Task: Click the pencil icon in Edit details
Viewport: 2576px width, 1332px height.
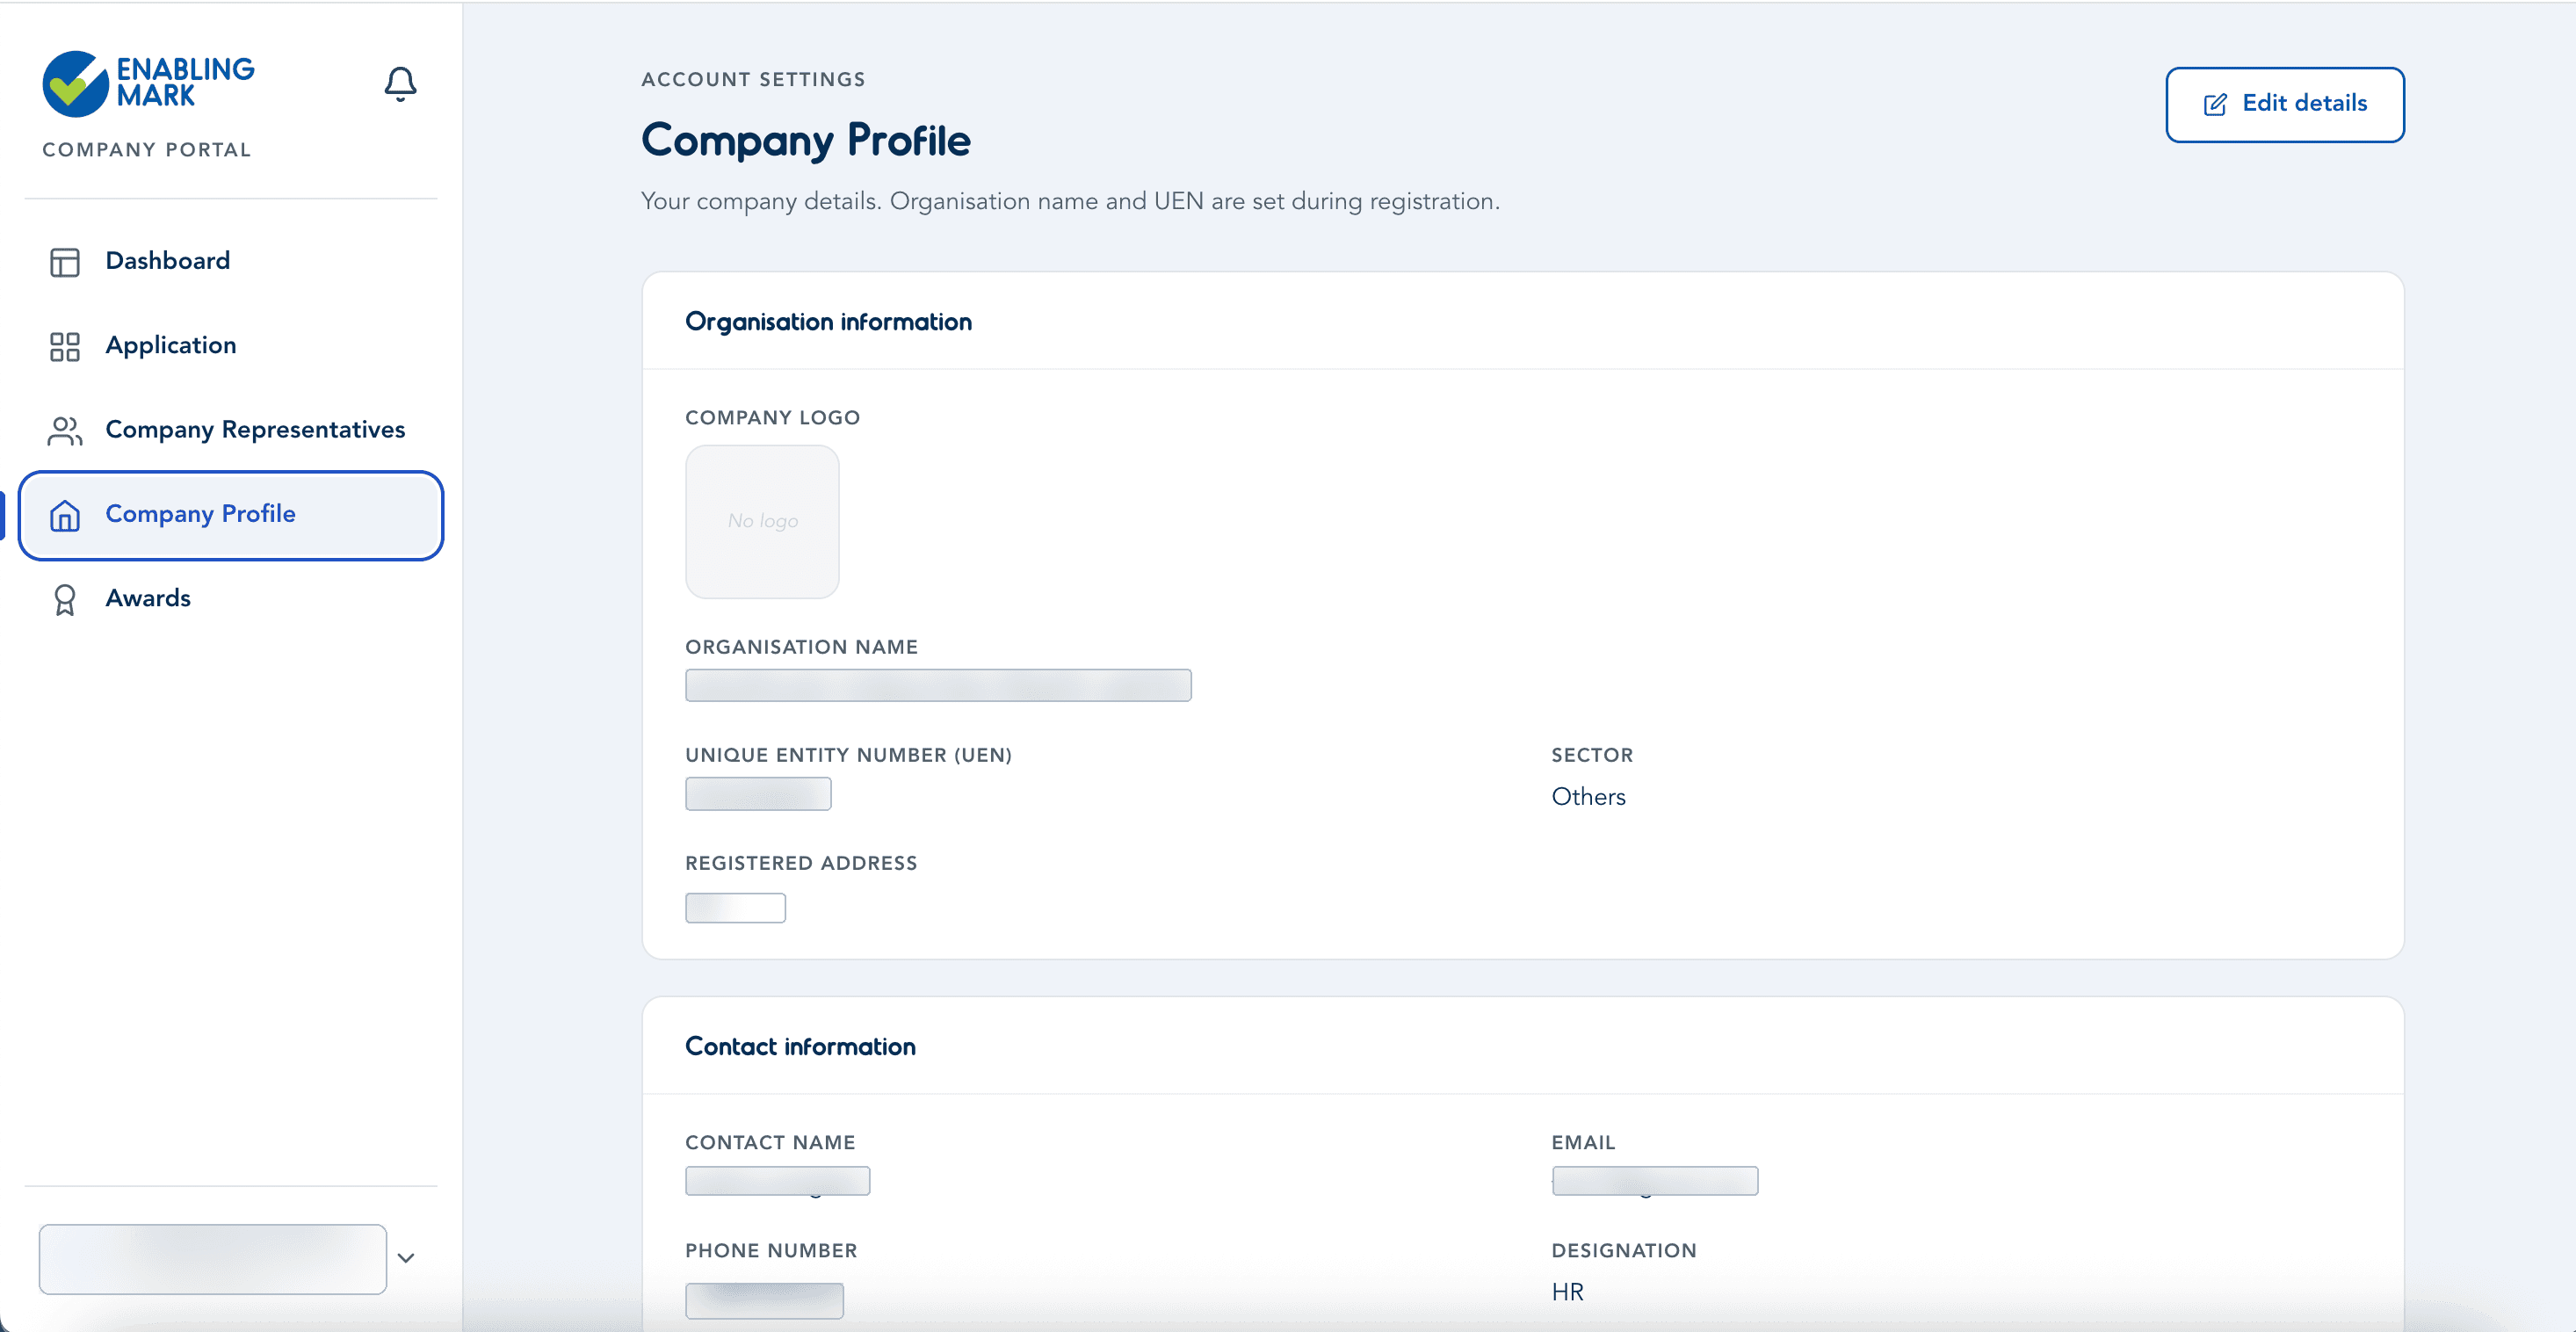Action: tap(2215, 104)
